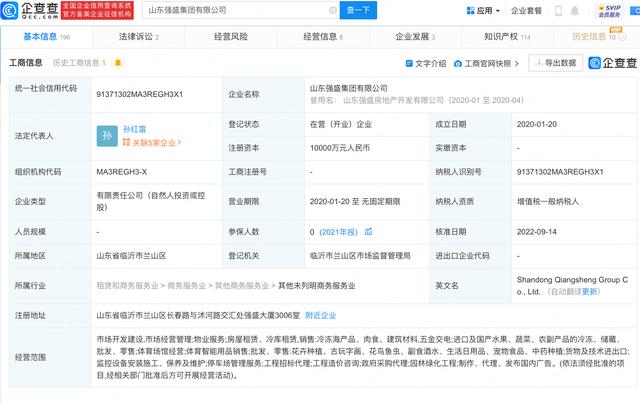Click the 更新 link beside English name
Image resolution: width=640 pixels, height=404 pixels.
(590, 292)
